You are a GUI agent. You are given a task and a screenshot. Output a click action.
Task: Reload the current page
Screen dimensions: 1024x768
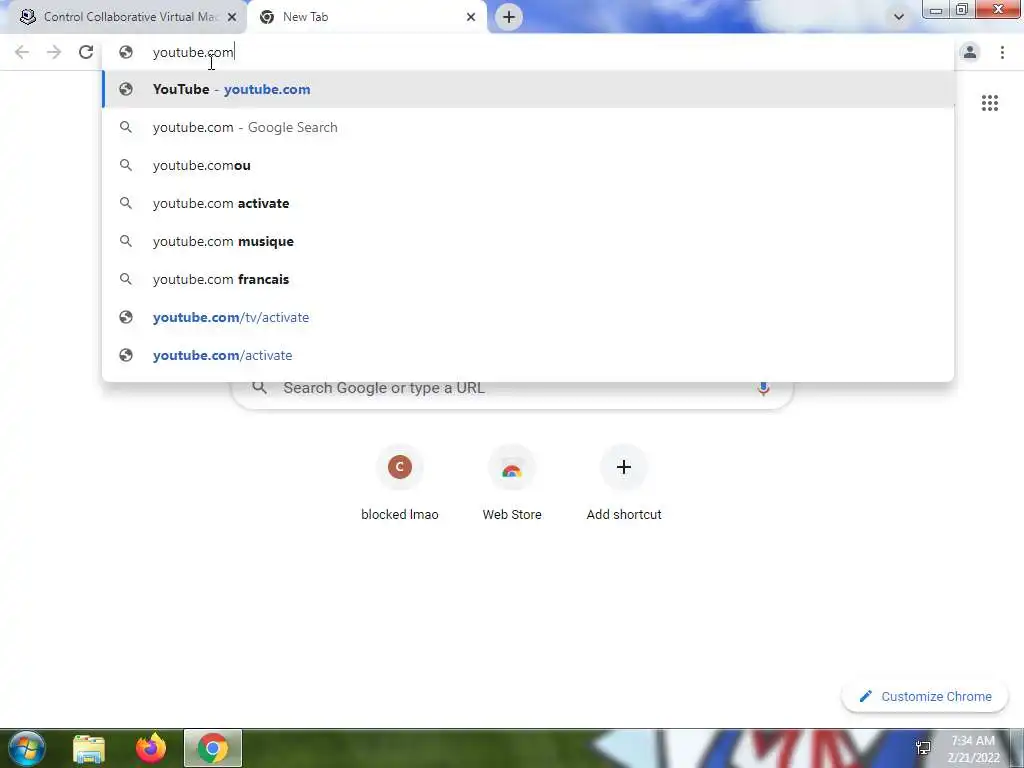[86, 52]
